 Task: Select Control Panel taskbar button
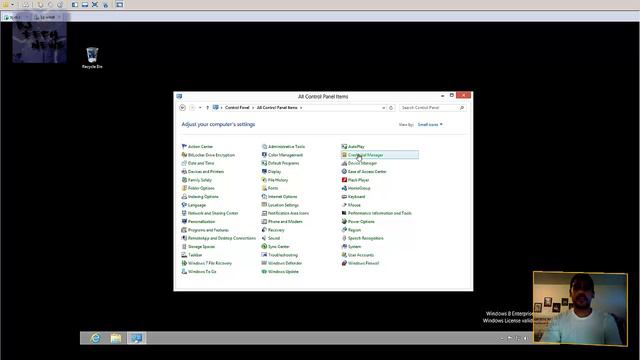coord(136,338)
